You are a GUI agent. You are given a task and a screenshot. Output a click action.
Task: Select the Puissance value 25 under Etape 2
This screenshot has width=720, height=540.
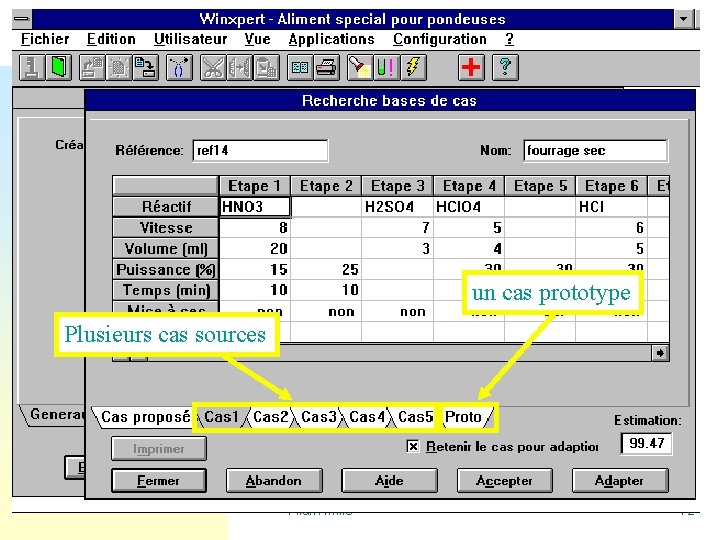click(x=326, y=270)
